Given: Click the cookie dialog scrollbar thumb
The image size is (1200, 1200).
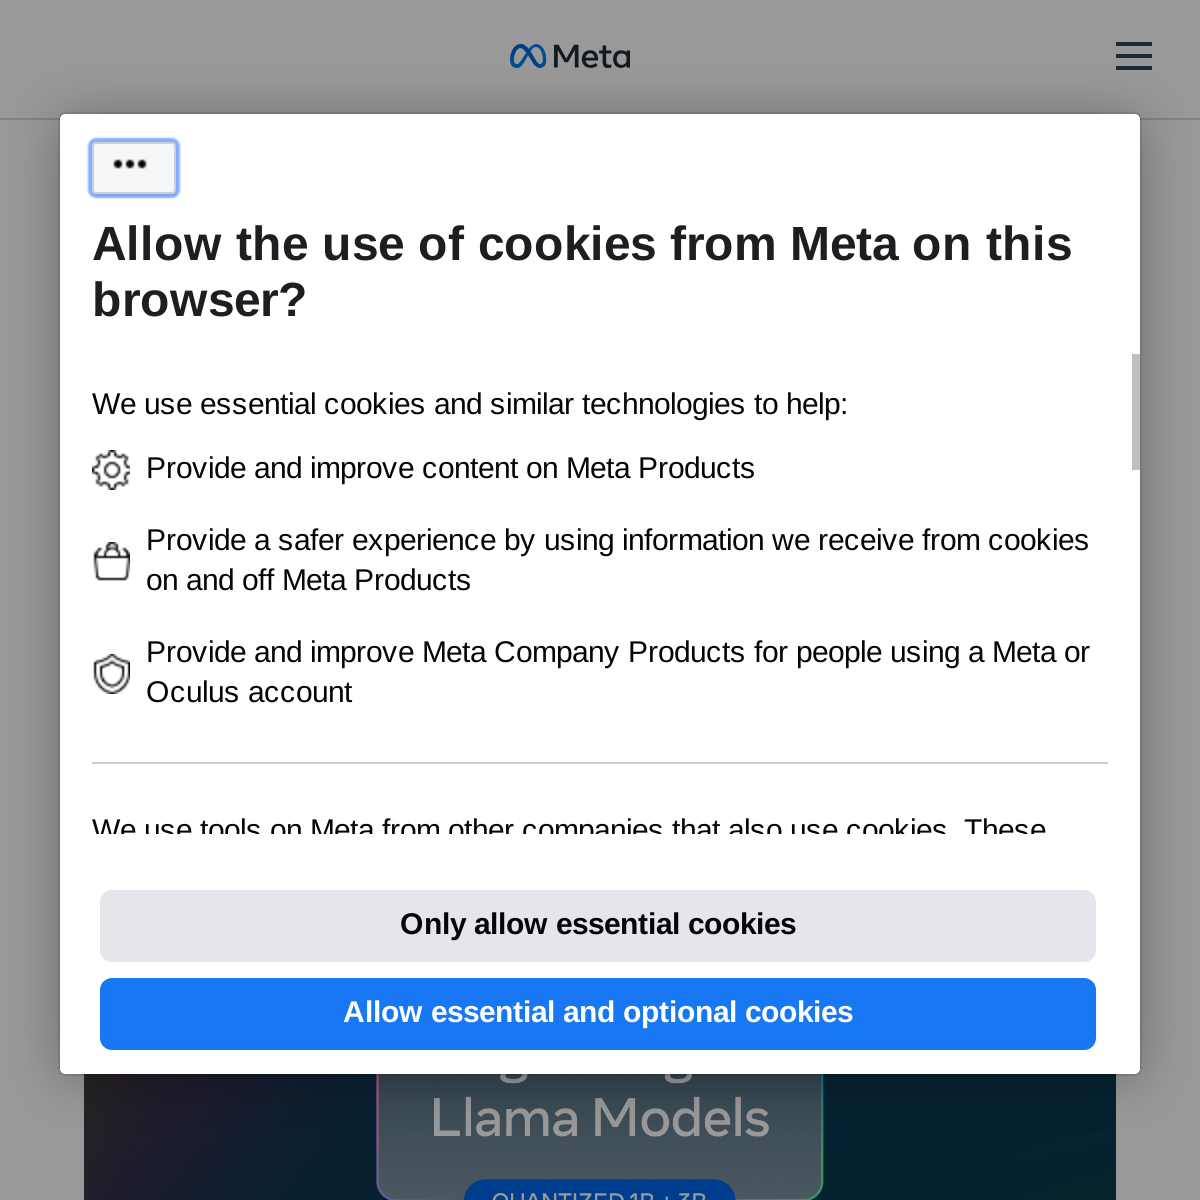Looking at the screenshot, I should tap(1135, 411).
